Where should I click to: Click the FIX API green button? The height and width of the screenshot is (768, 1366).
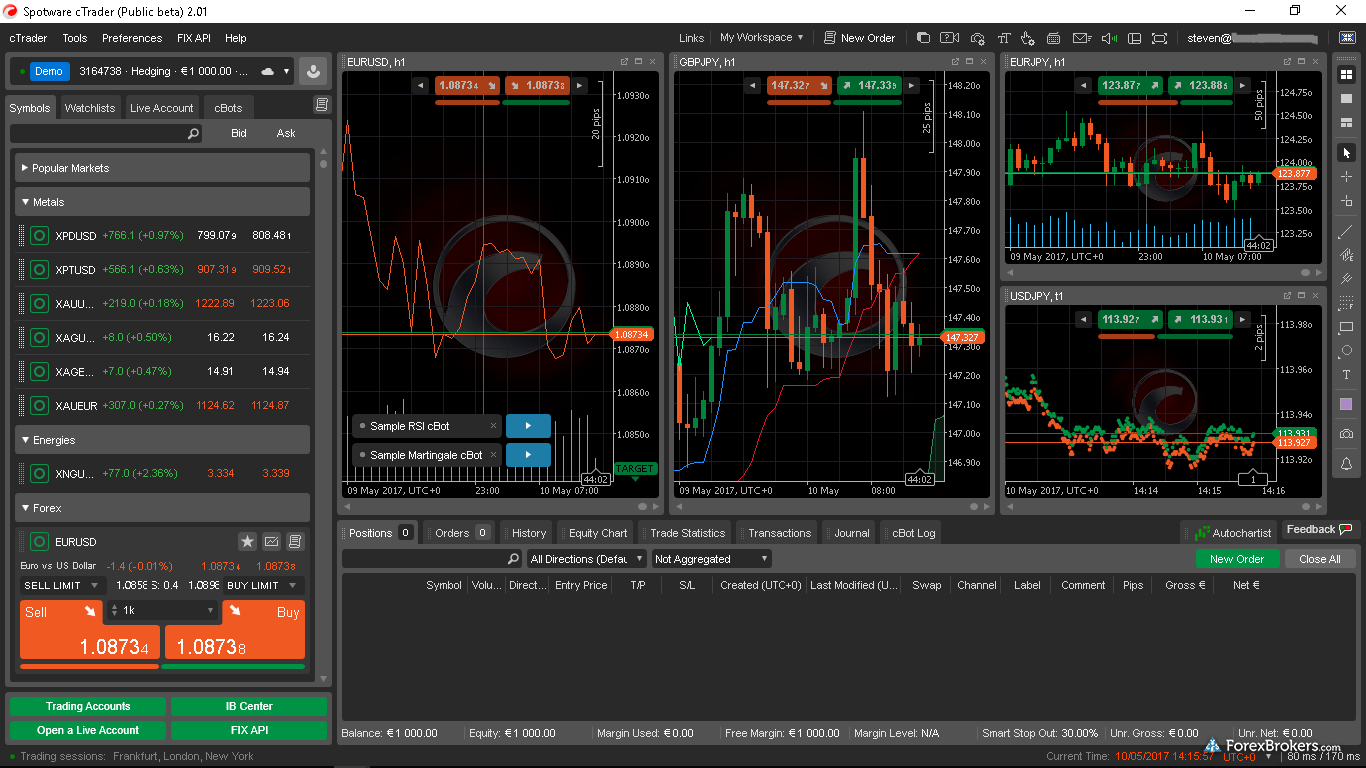click(248, 730)
